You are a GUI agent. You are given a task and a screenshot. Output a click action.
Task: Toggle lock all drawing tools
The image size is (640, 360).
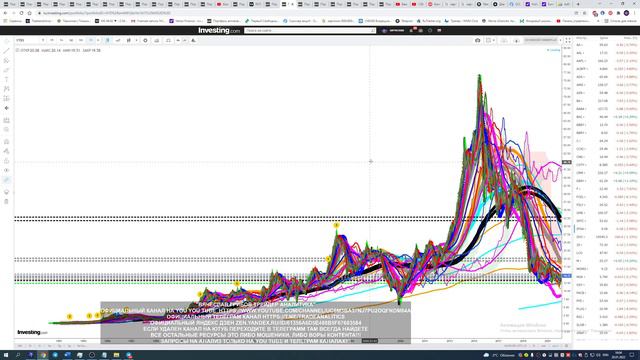coord(7,161)
